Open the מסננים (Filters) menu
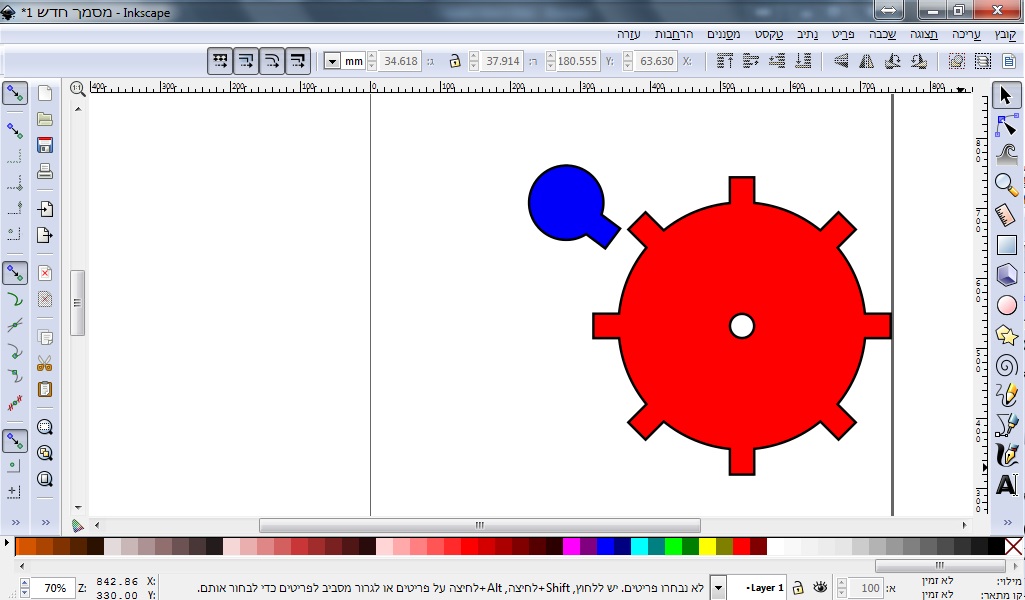The height and width of the screenshot is (600, 1025). (x=723, y=34)
